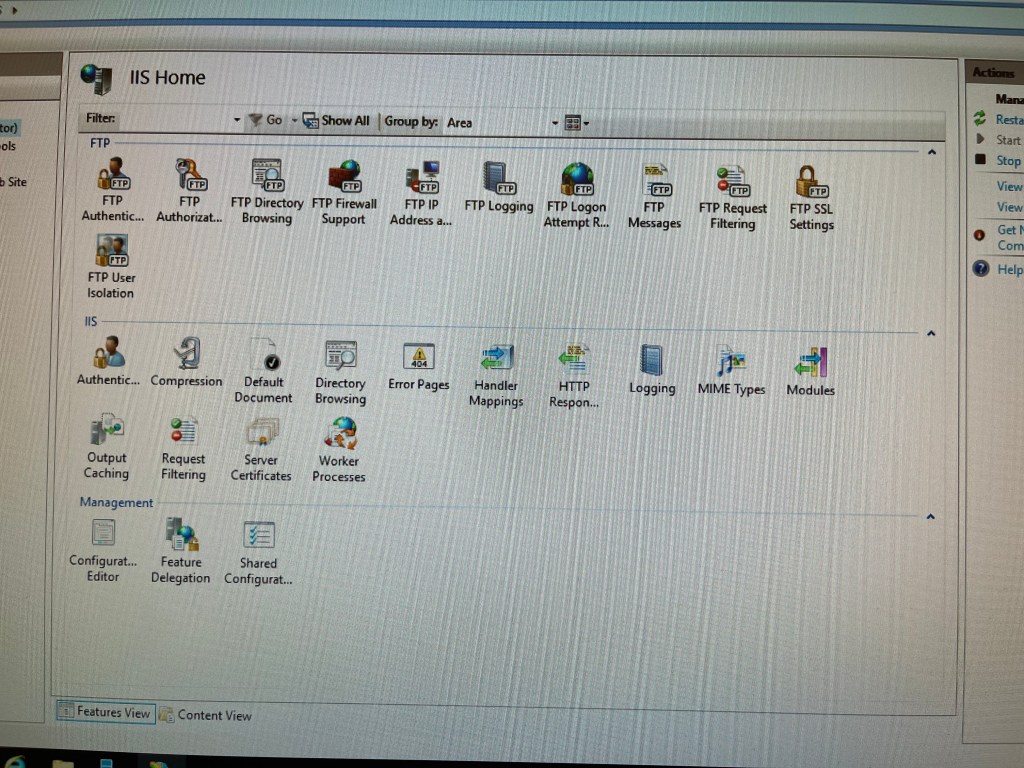Open FTP User Isolation feature
Screen dimensions: 1024x768
(x=111, y=252)
